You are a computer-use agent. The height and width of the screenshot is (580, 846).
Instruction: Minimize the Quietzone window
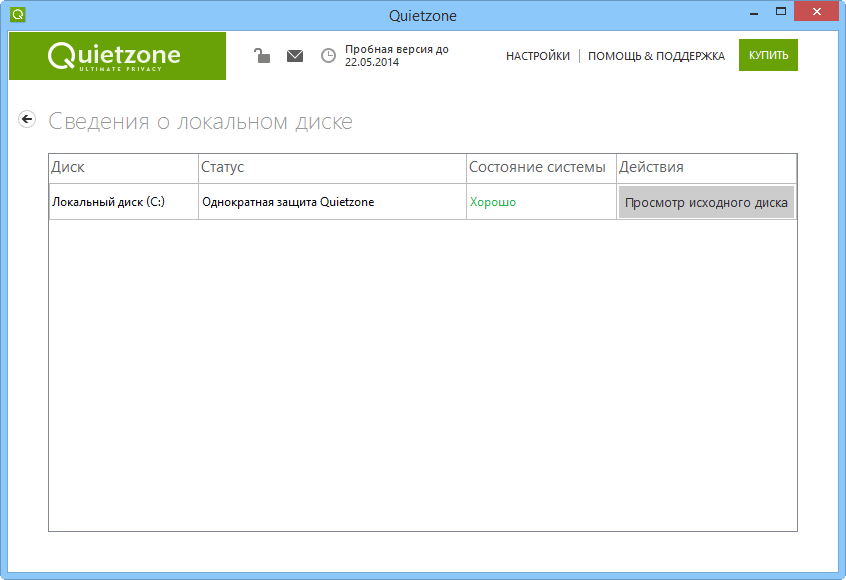754,12
